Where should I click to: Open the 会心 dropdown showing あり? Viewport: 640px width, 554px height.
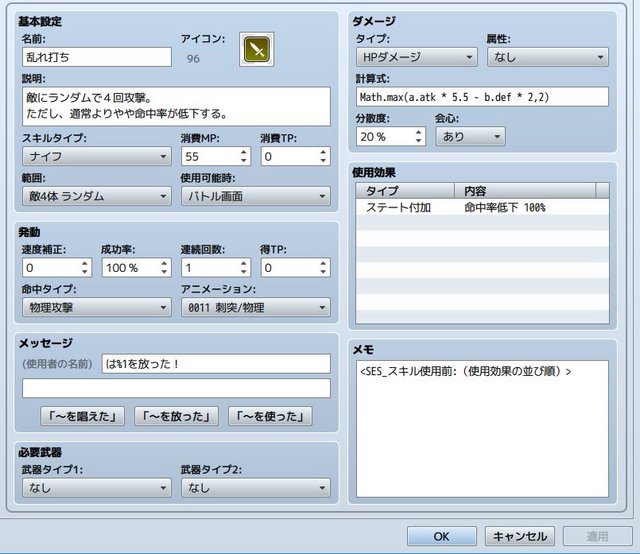(470, 136)
